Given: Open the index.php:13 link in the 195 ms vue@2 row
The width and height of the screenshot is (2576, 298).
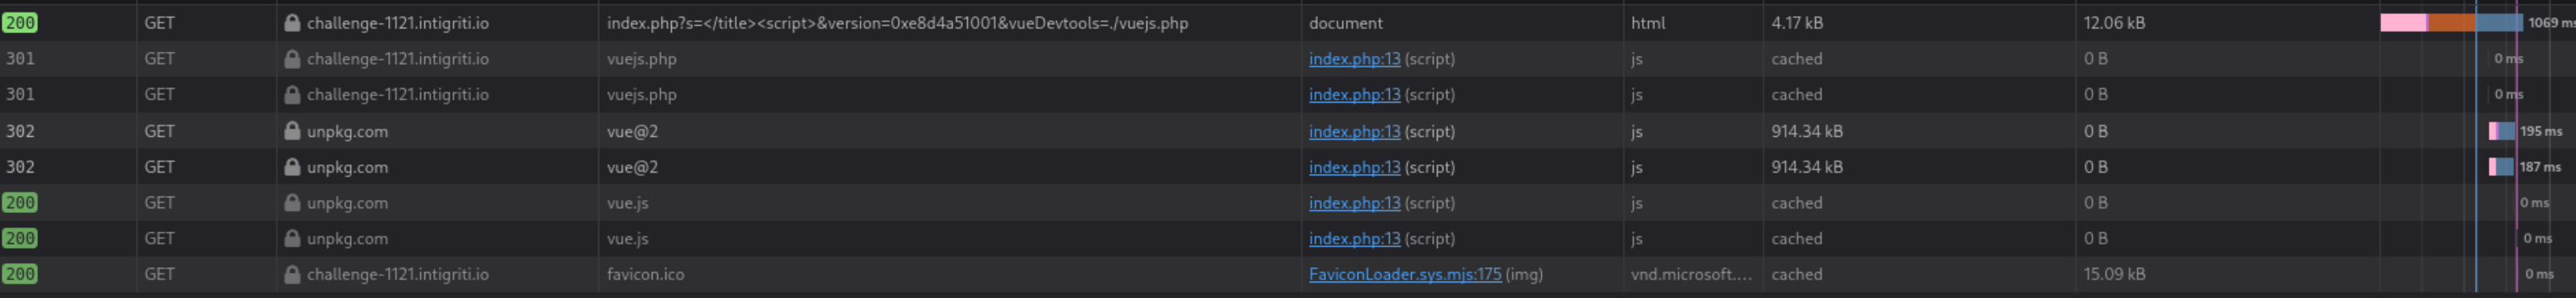Looking at the screenshot, I should point(1354,131).
